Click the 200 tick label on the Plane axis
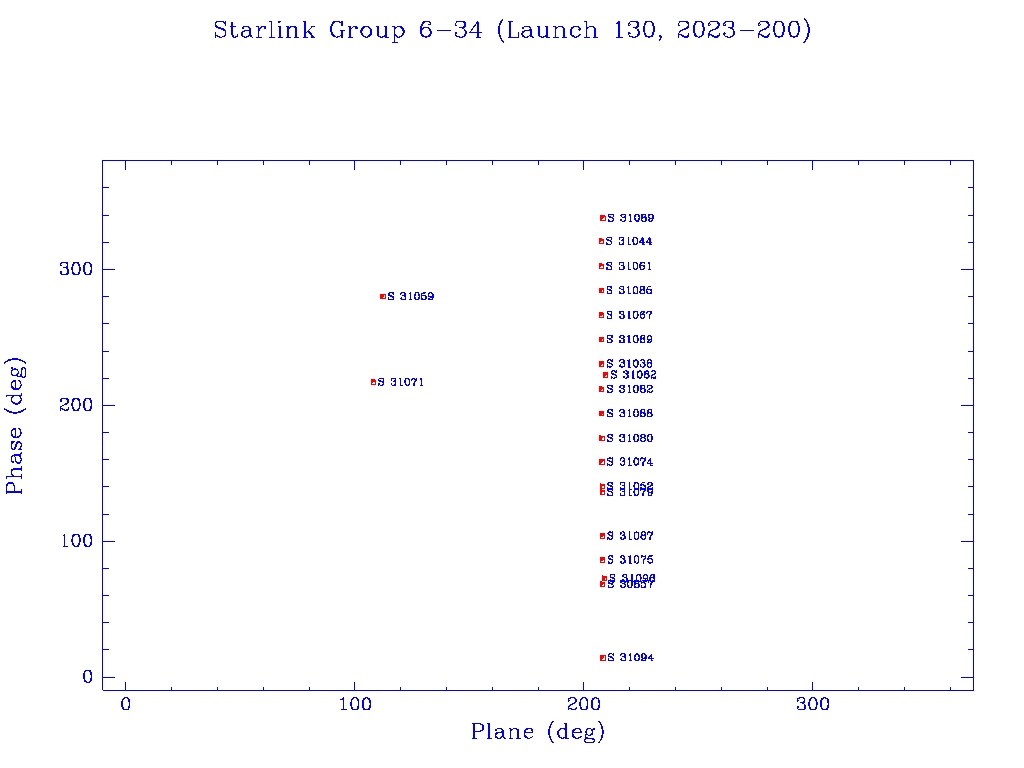 [x=584, y=705]
